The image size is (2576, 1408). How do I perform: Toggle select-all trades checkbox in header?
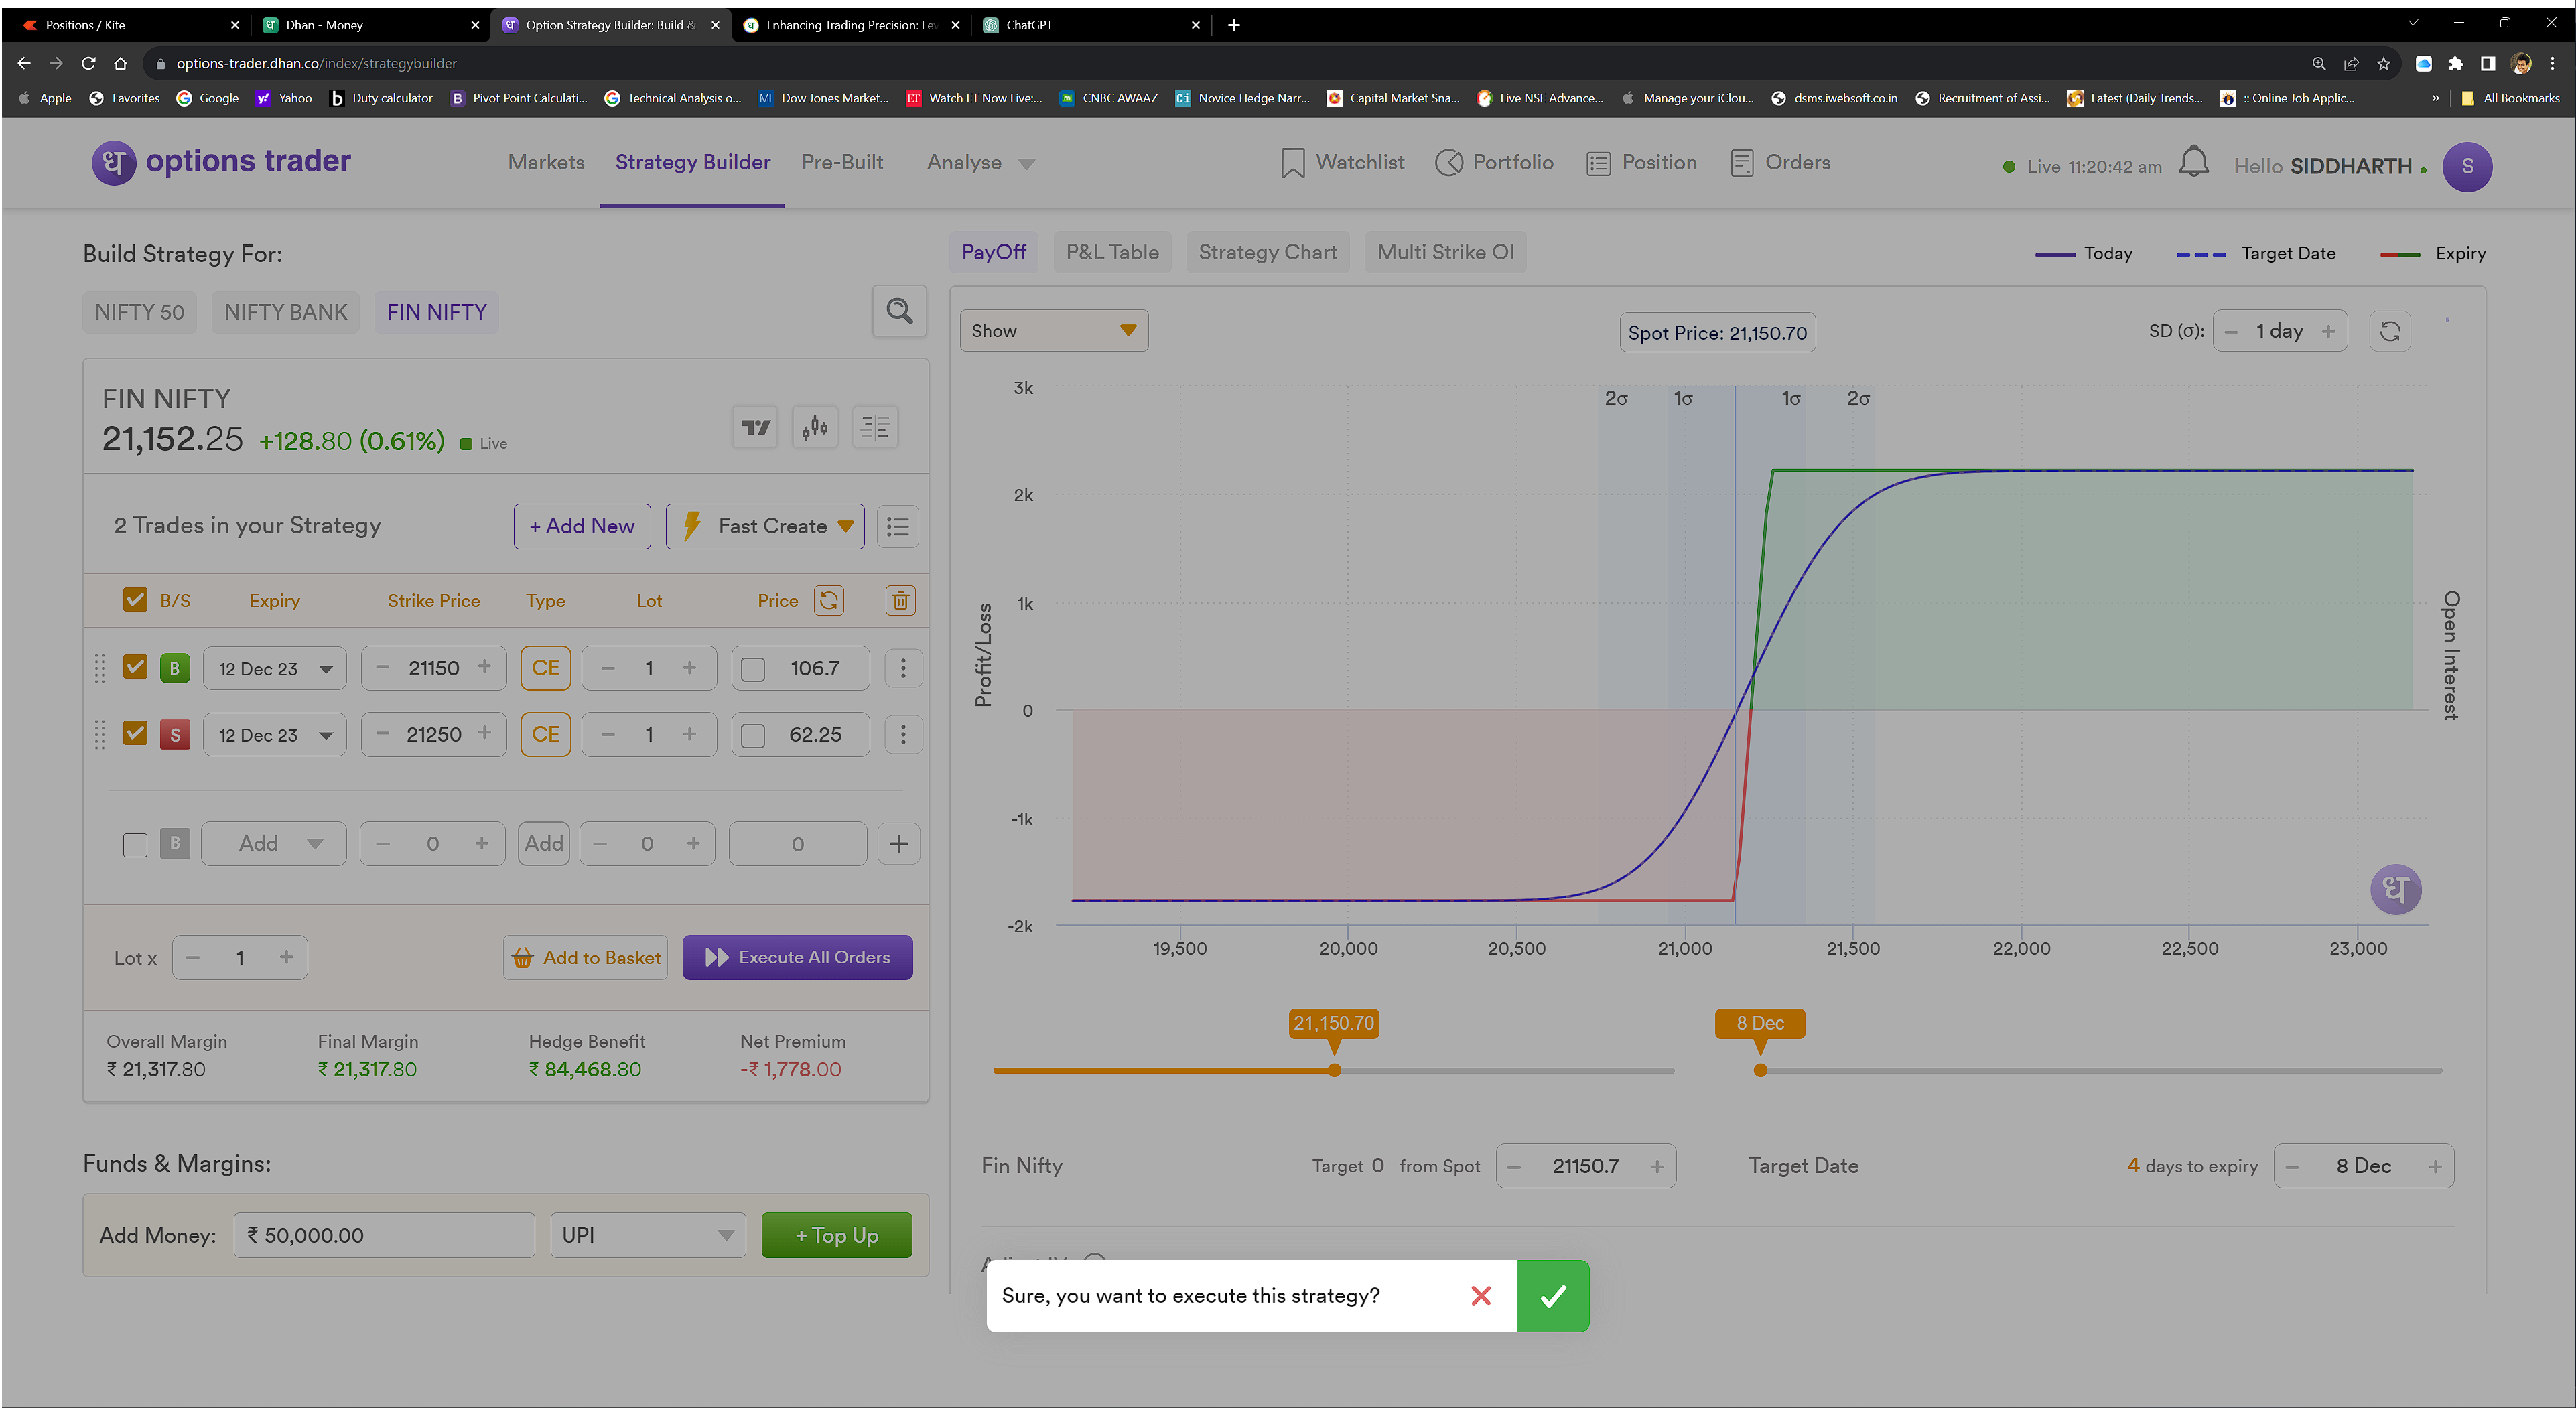point(135,599)
